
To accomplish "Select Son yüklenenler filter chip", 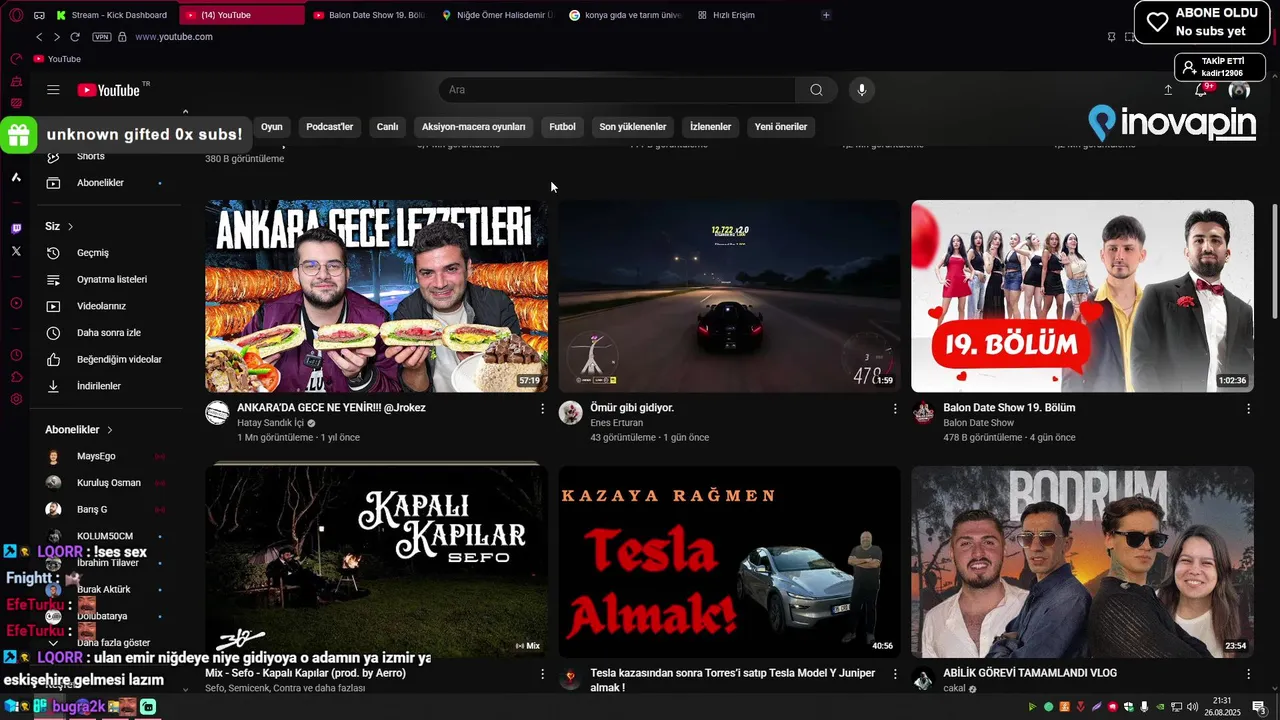I will click(633, 127).
